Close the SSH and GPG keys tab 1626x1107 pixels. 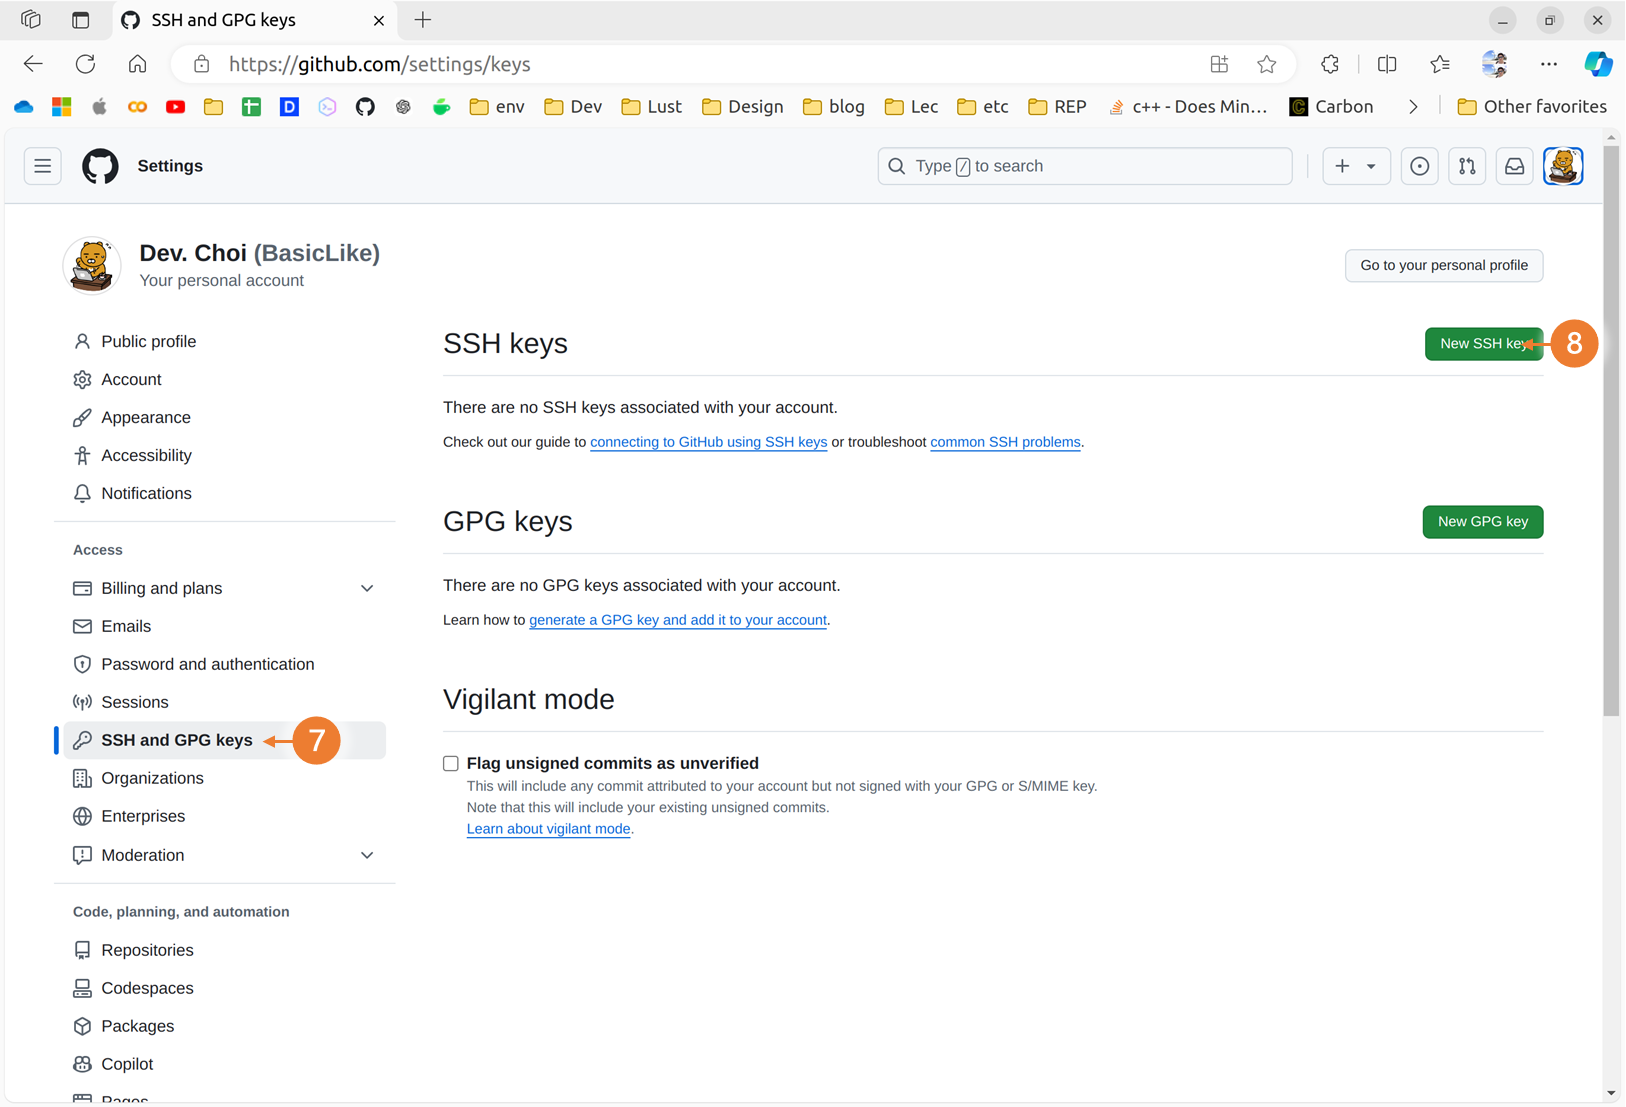click(379, 20)
